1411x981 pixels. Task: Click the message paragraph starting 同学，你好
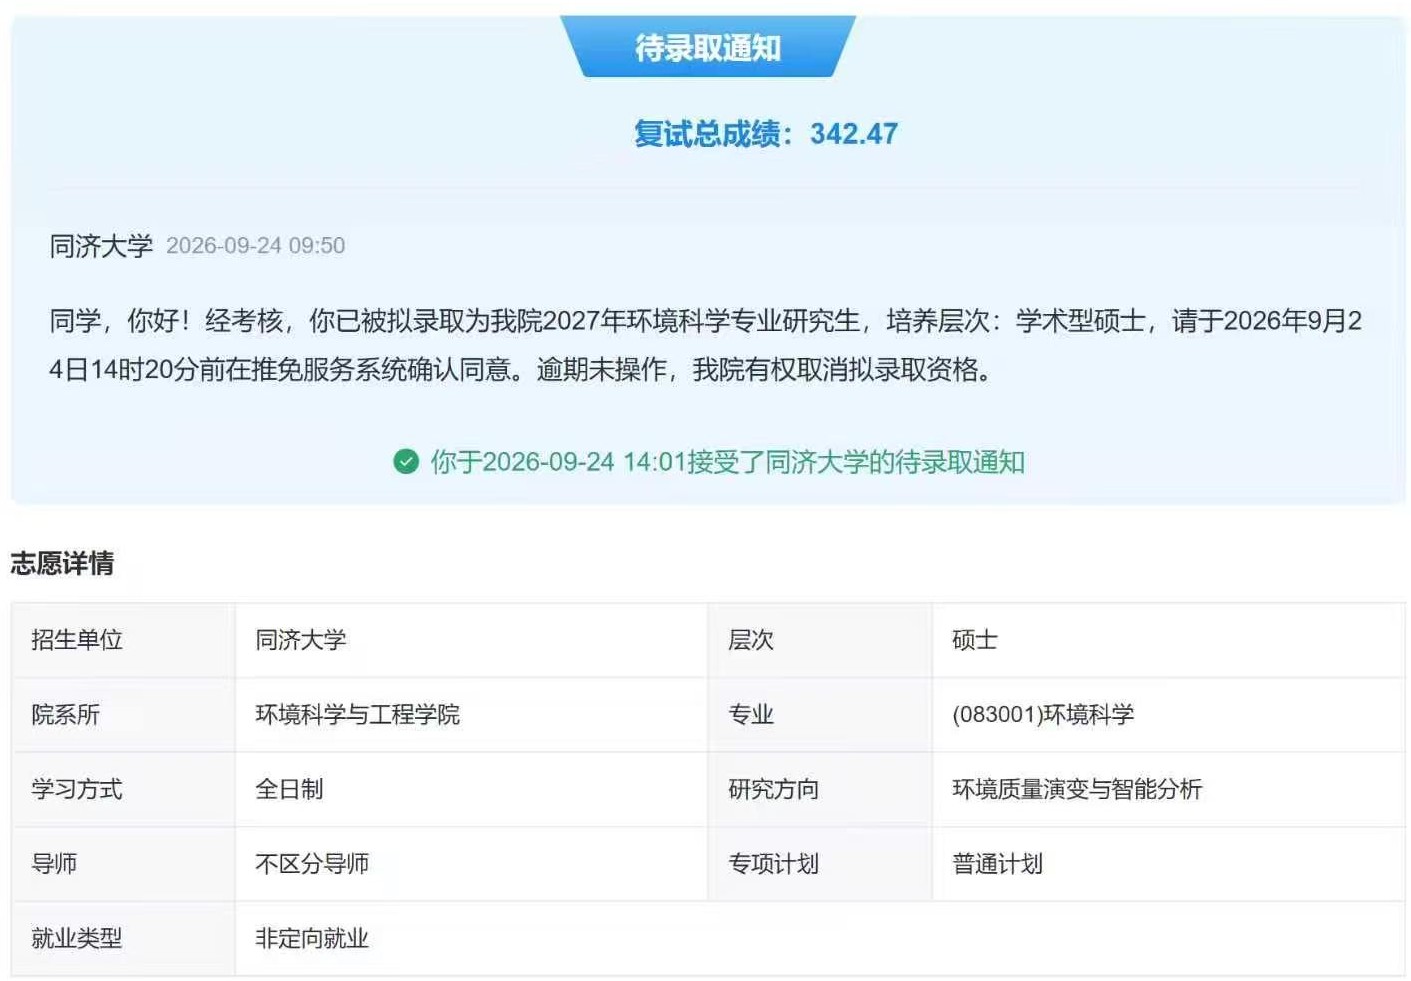(x=706, y=345)
